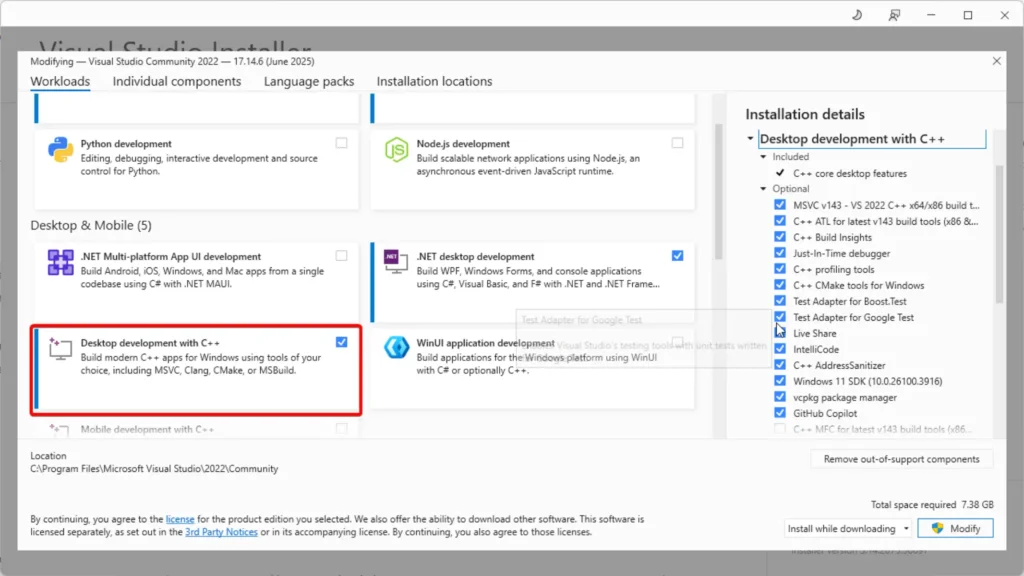Switch to Installation locations tab
Viewport: 1024px width, 576px height.
coord(434,82)
